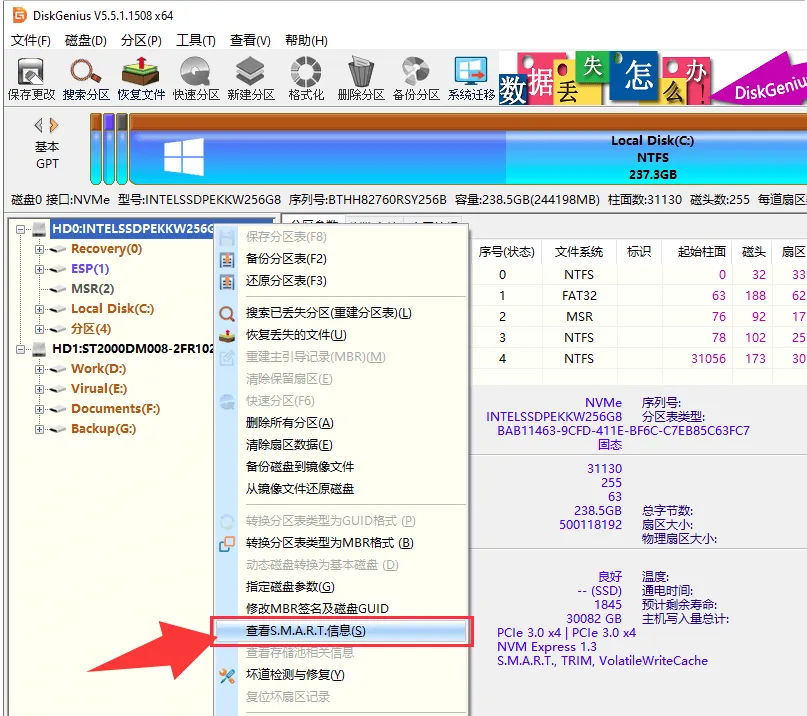Start the 系统迁移 toolbar tool
This screenshot has height=716, width=807.
click(x=471, y=78)
